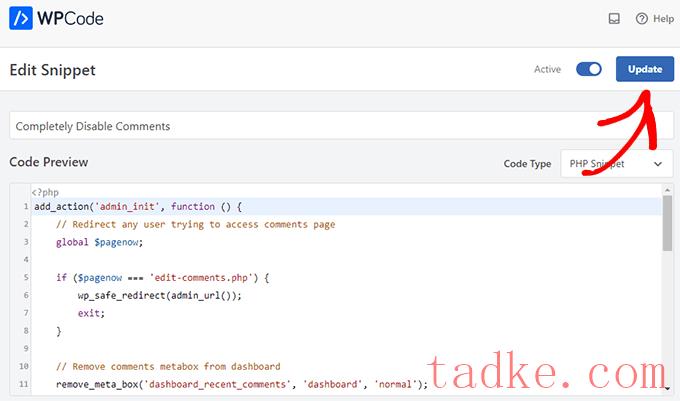
Task: Open the notifications inbox icon
Action: pyautogui.click(x=614, y=19)
